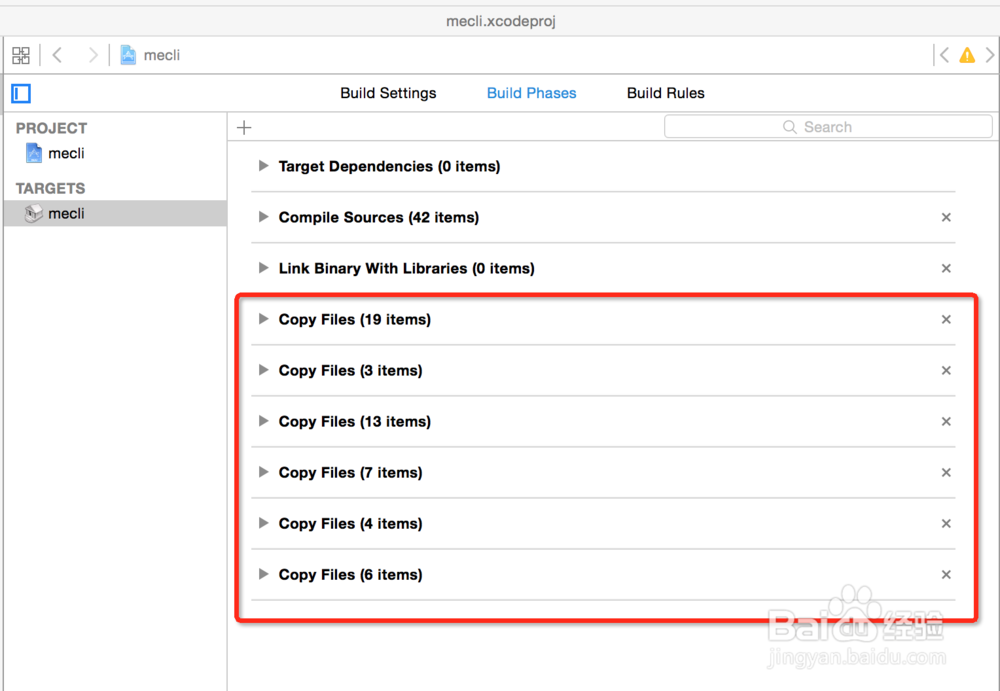The width and height of the screenshot is (1000, 691).
Task: Toggle the project navigator sidebar icon
Action: pyautogui.click(x=21, y=93)
